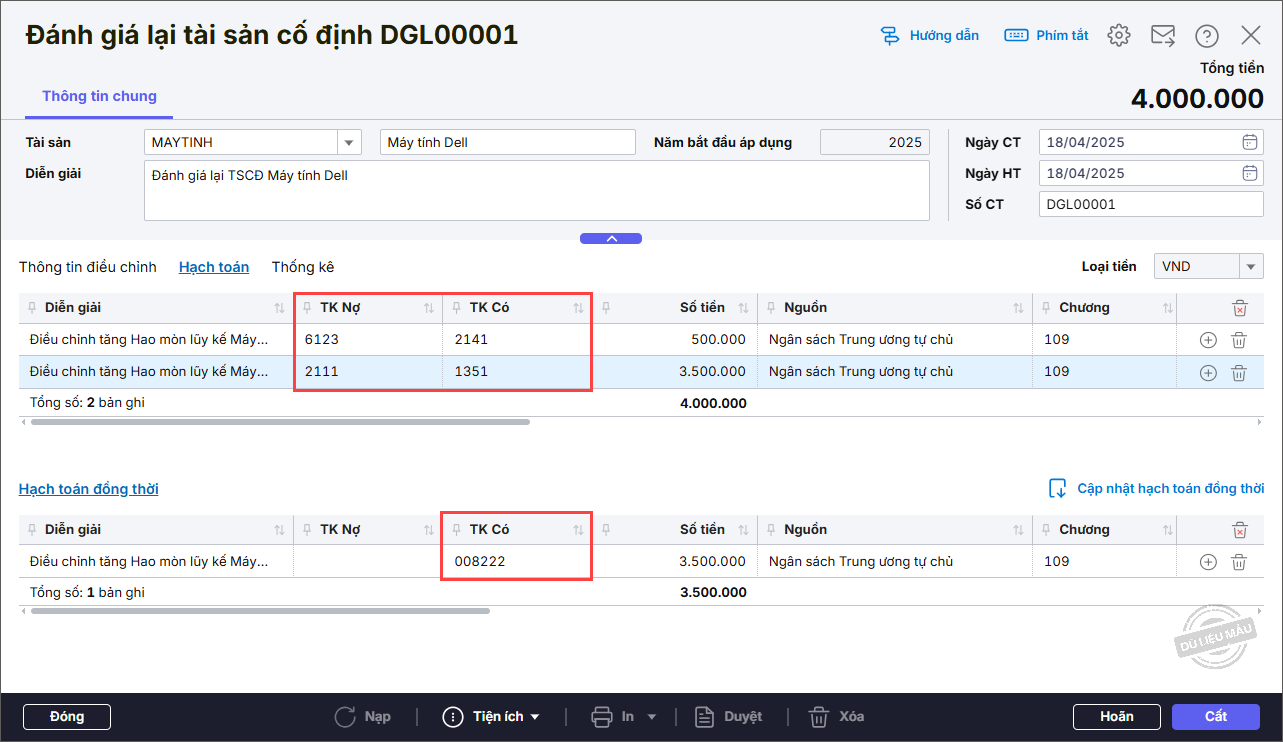
Task: Click the top table horizontal scrollbar
Action: tap(280, 422)
